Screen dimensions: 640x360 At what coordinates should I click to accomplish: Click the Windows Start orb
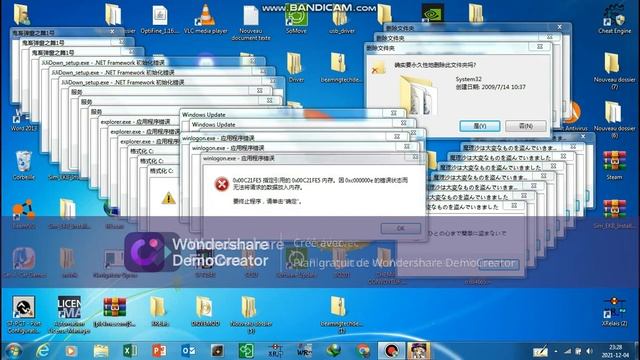(13, 351)
